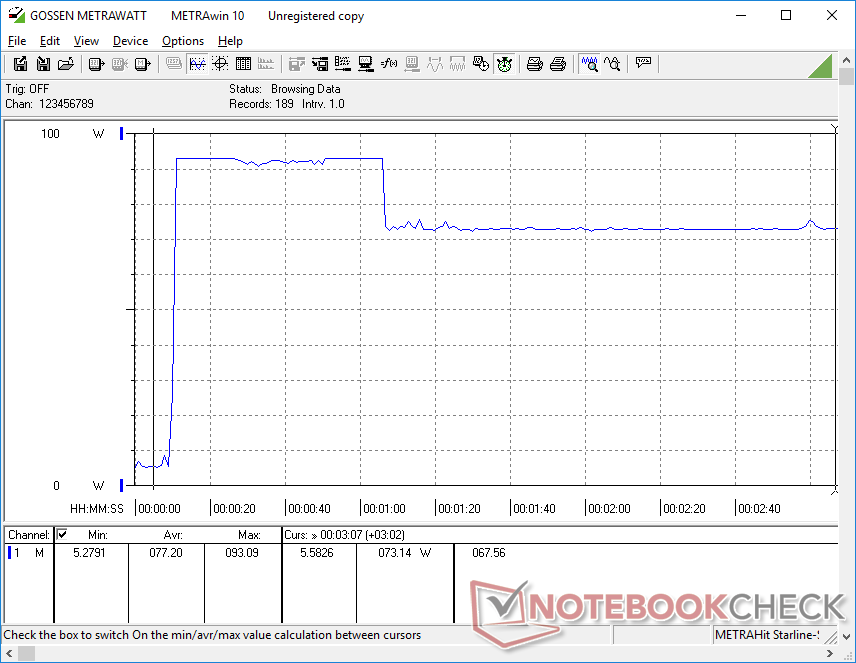Toggle the Y-t waveform graph view icon
This screenshot has width=856, height=663.
pos(197,64)
